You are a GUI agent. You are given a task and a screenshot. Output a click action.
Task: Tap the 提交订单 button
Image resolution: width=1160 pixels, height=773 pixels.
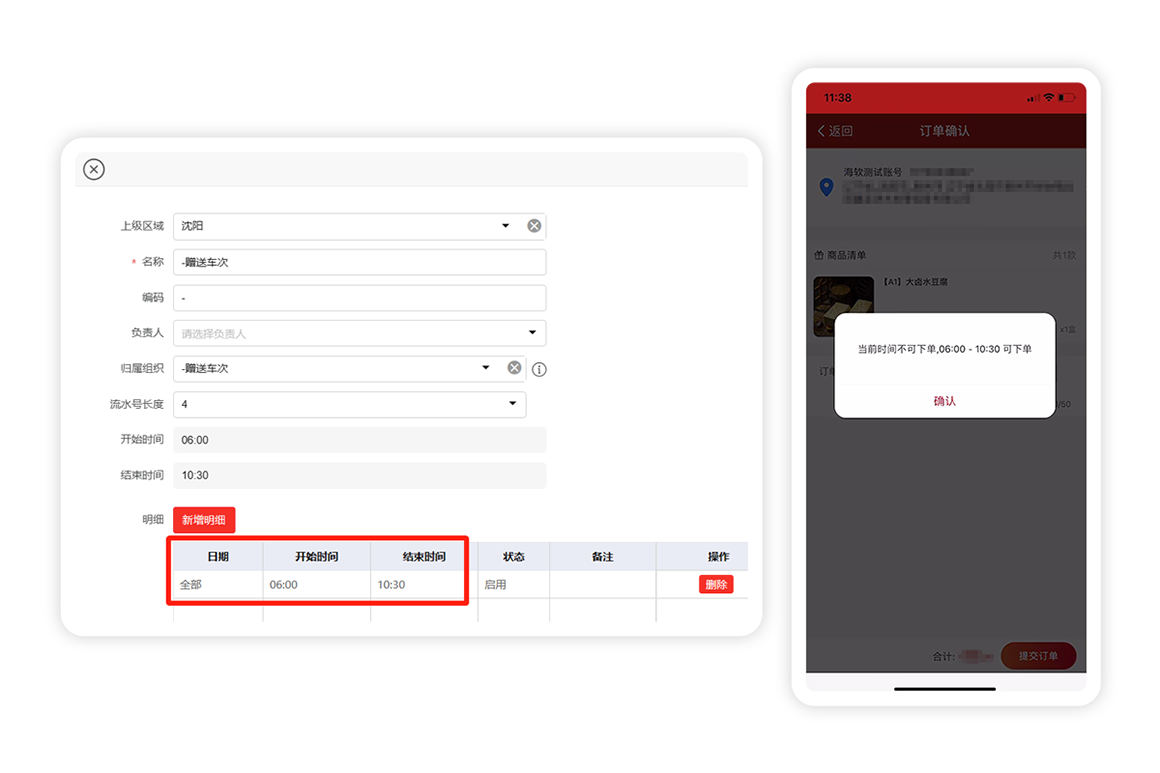tap(1038, 656)
